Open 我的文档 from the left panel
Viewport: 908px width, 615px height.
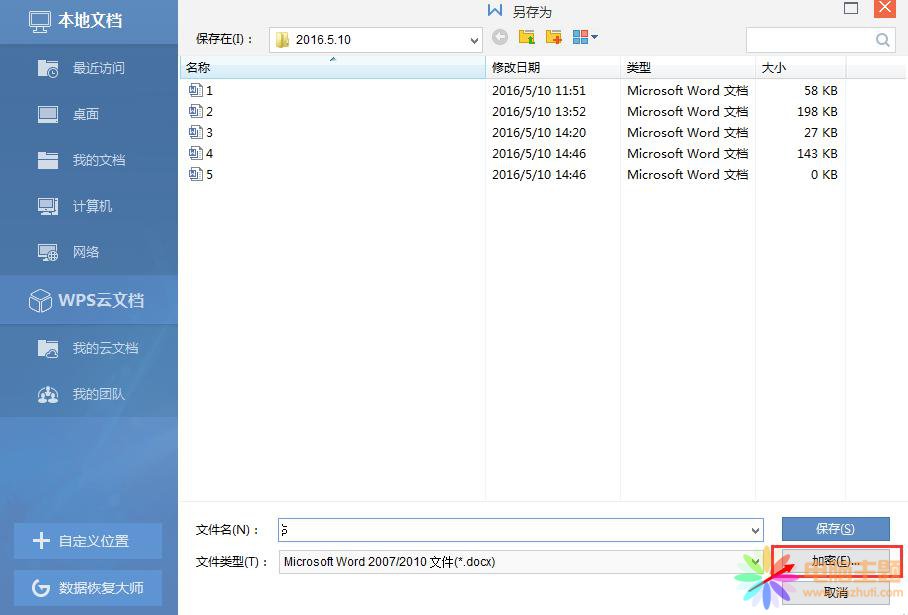coord(88,160)
